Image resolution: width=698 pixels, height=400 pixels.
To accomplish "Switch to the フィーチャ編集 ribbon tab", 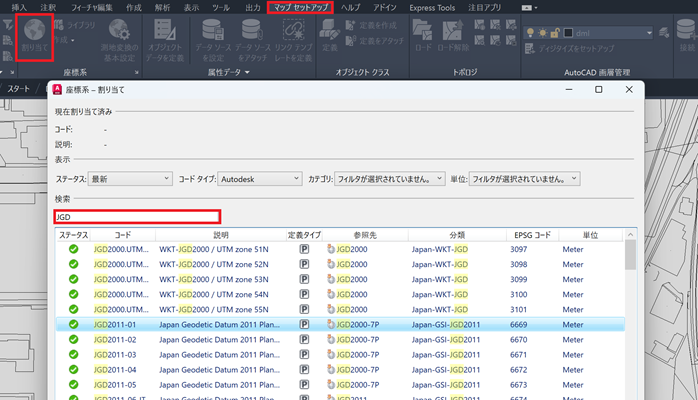I will [92, 8].
